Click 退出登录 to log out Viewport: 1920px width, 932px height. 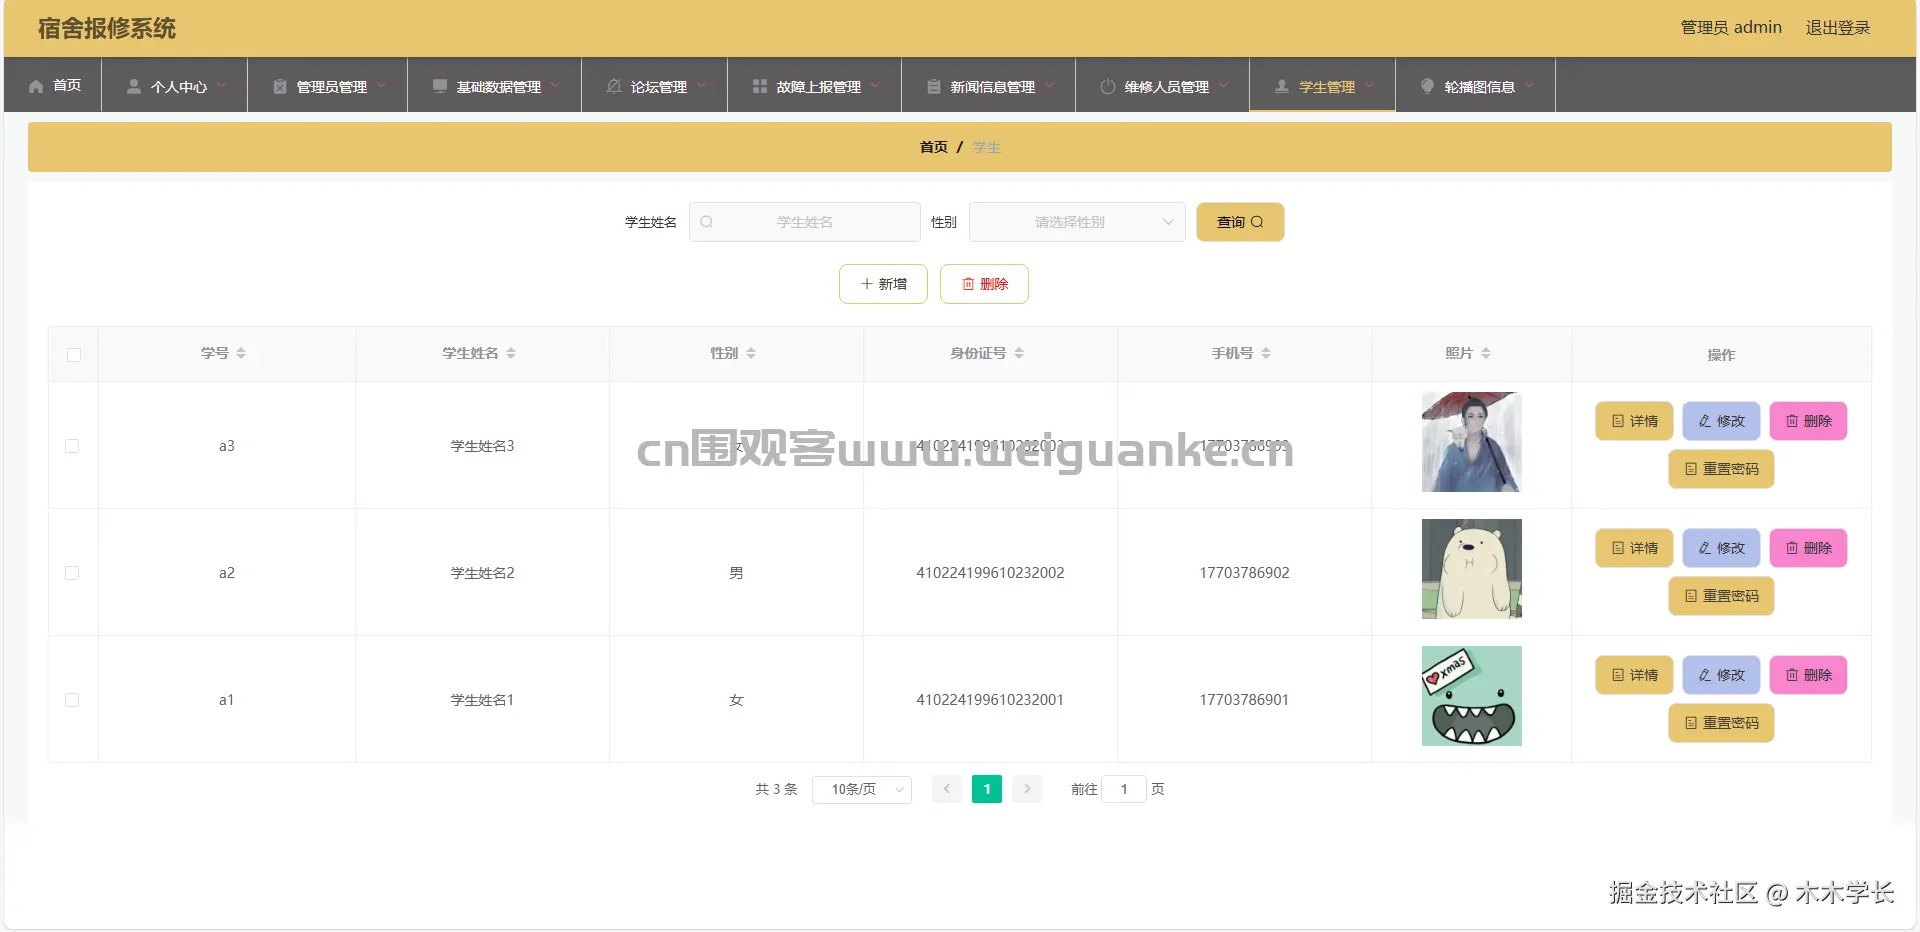point(1837,28)
